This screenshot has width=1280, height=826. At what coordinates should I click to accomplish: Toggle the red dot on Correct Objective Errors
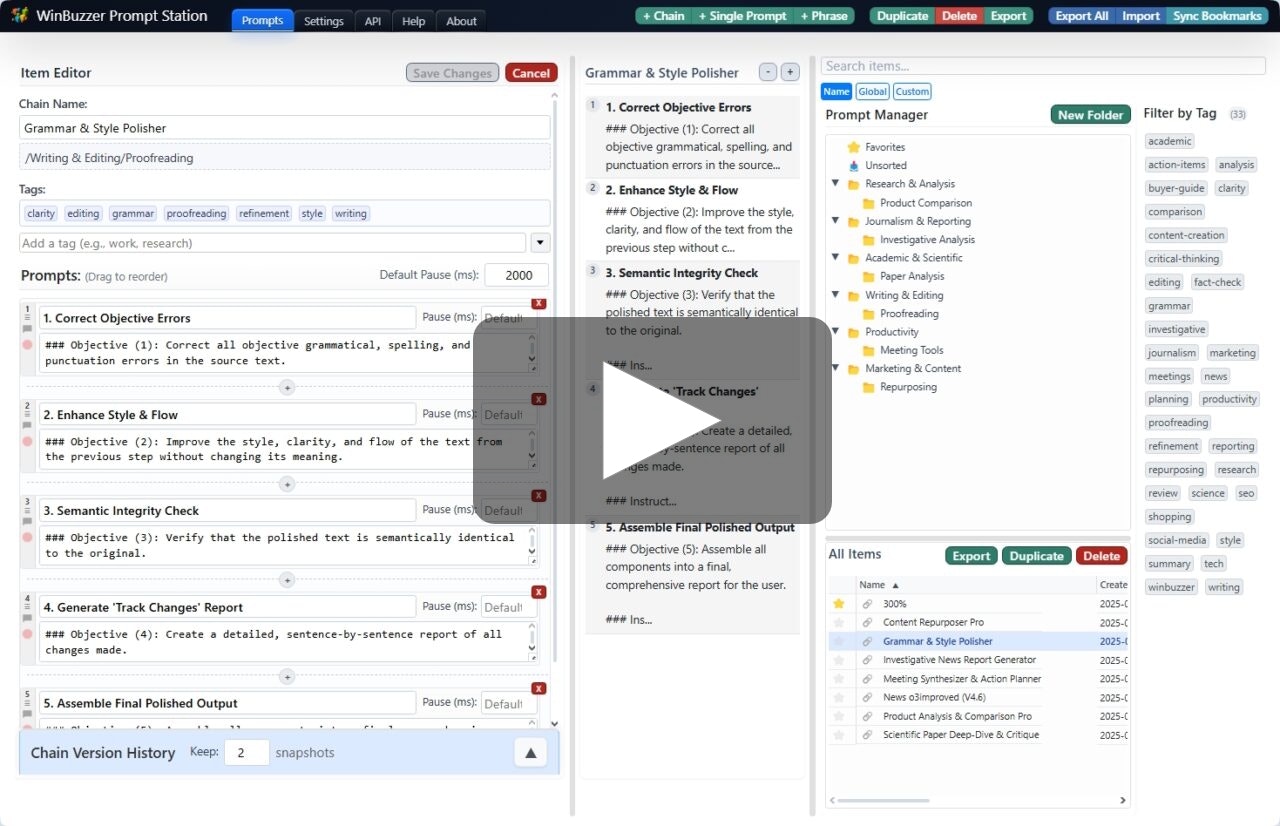tap(28, 345)
